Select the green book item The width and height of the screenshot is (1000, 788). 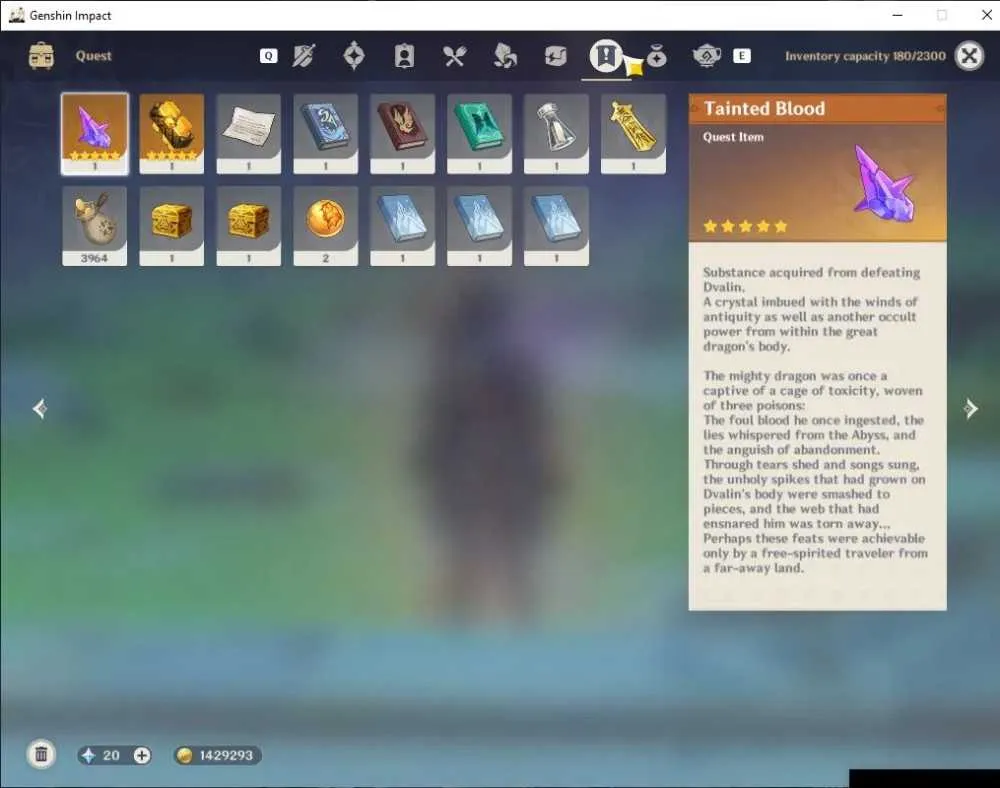(480, 134)
